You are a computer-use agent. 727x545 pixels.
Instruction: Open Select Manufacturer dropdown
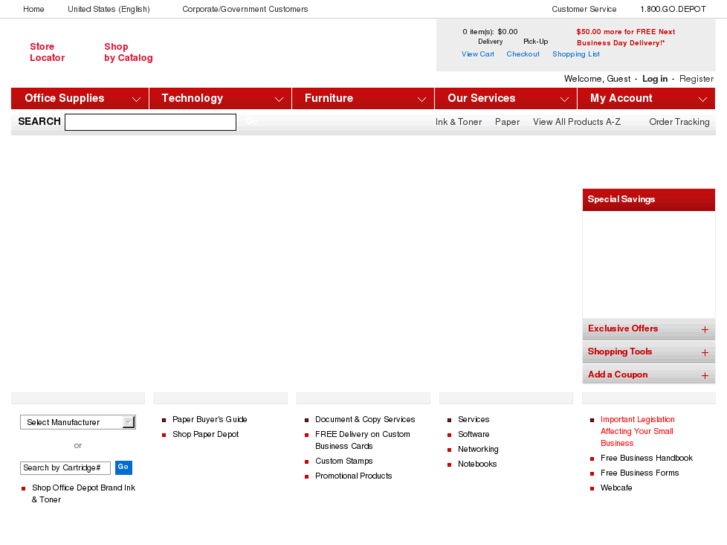coord(78,422)
